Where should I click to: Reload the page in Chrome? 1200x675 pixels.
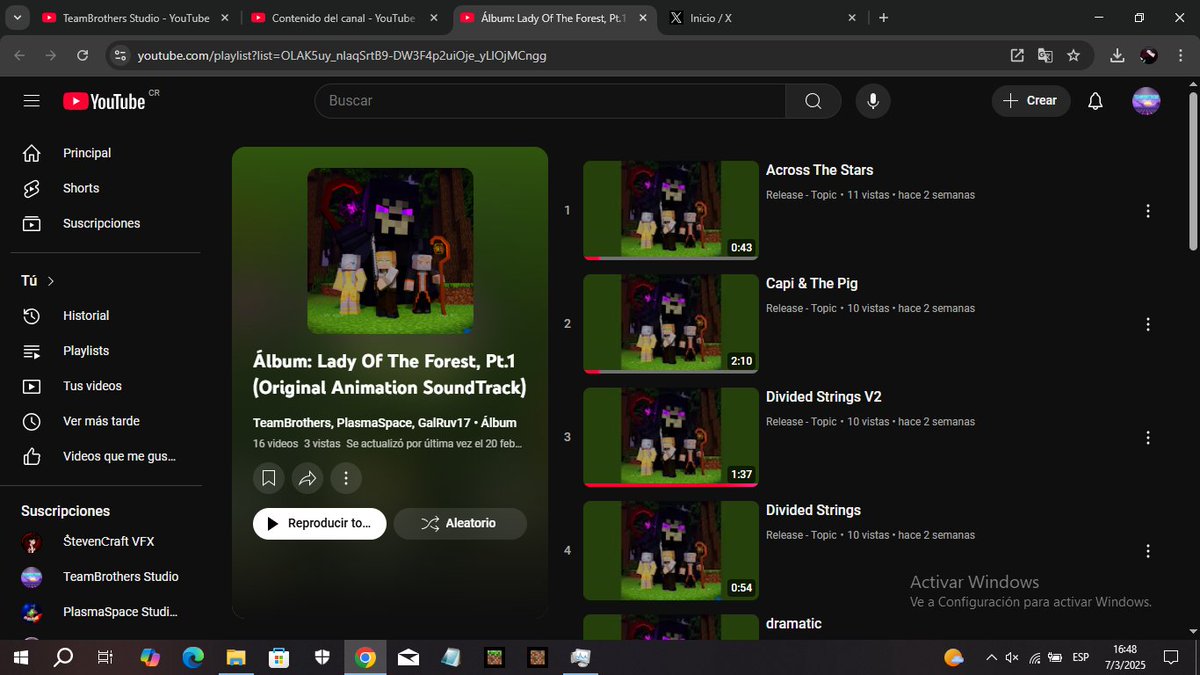pyautogui.click(x=83, y=56)
